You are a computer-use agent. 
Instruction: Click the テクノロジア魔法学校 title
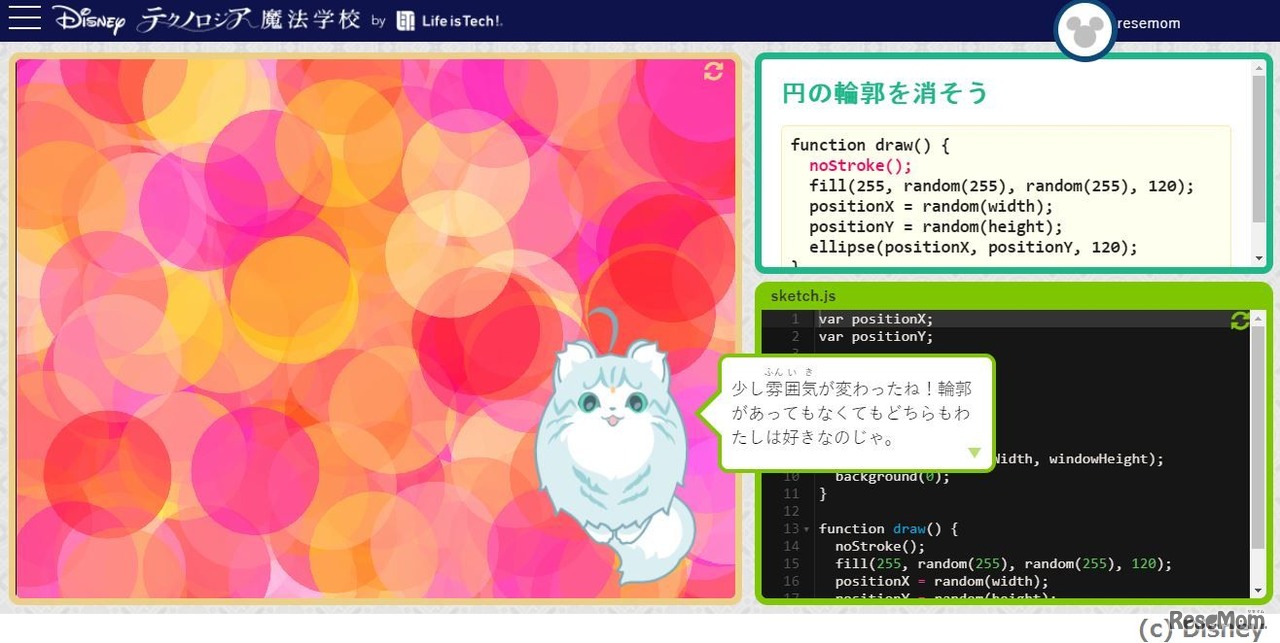tap(248, 20)
